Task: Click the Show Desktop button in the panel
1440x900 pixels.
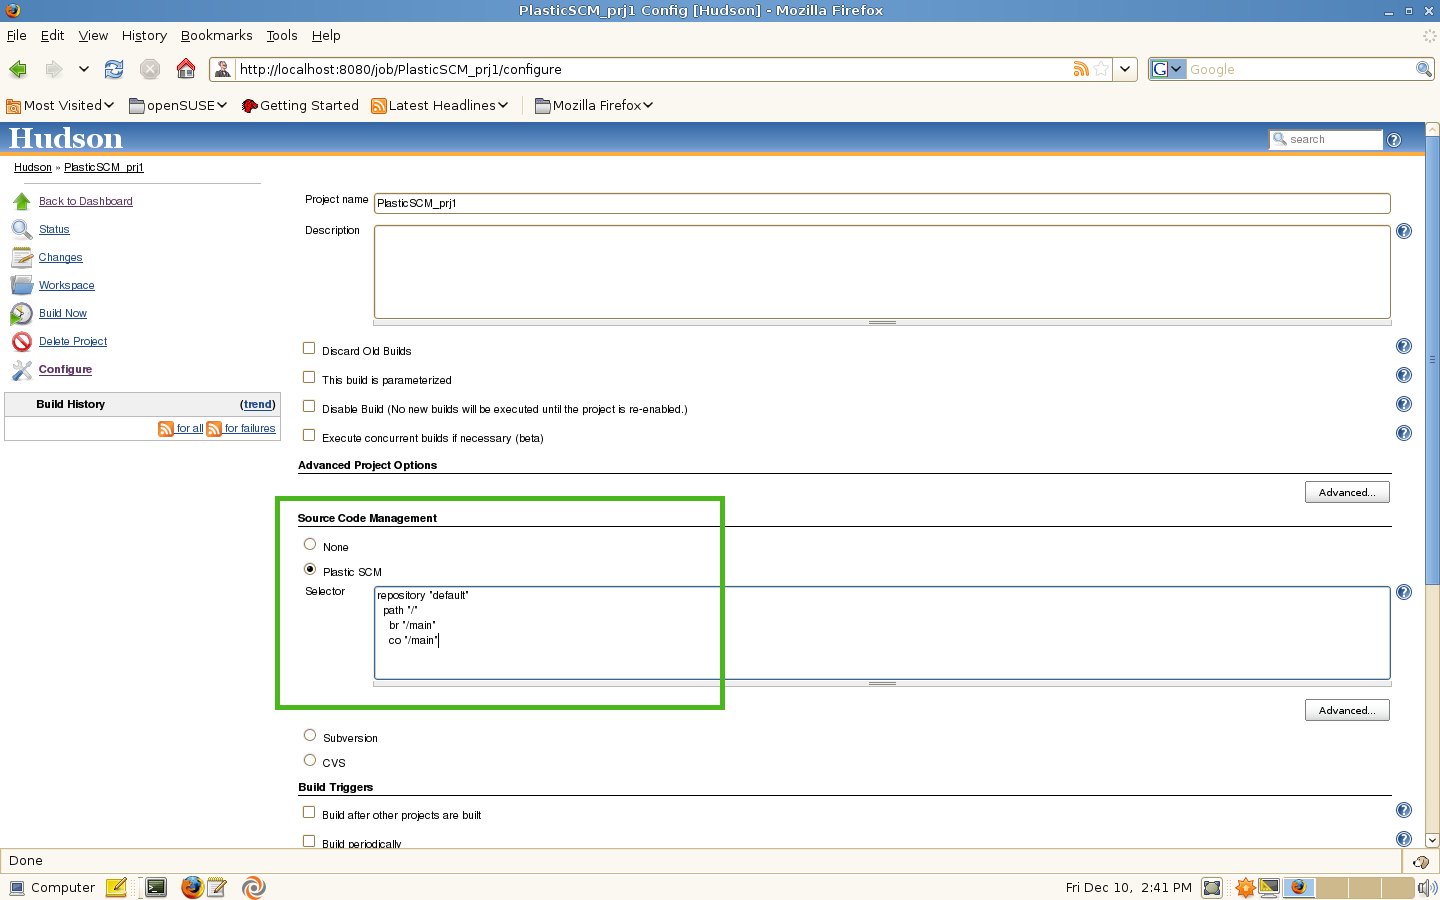Action: (x=1212, y=888)
